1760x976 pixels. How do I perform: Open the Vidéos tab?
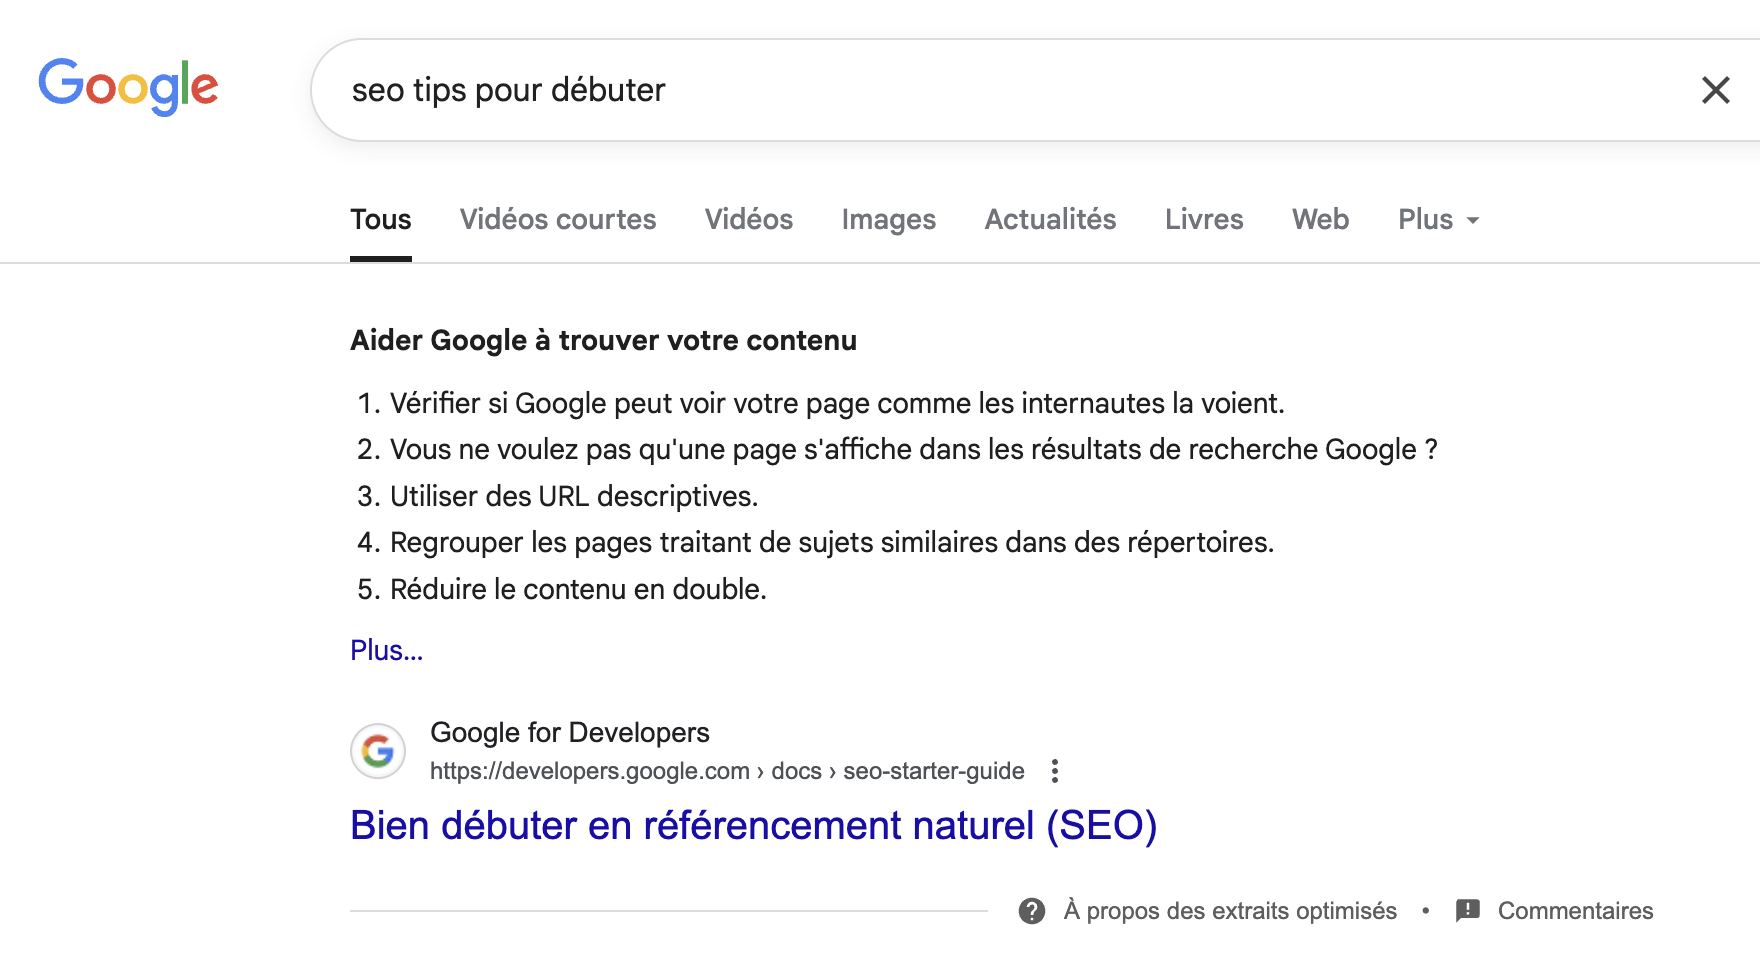[749, 219]
